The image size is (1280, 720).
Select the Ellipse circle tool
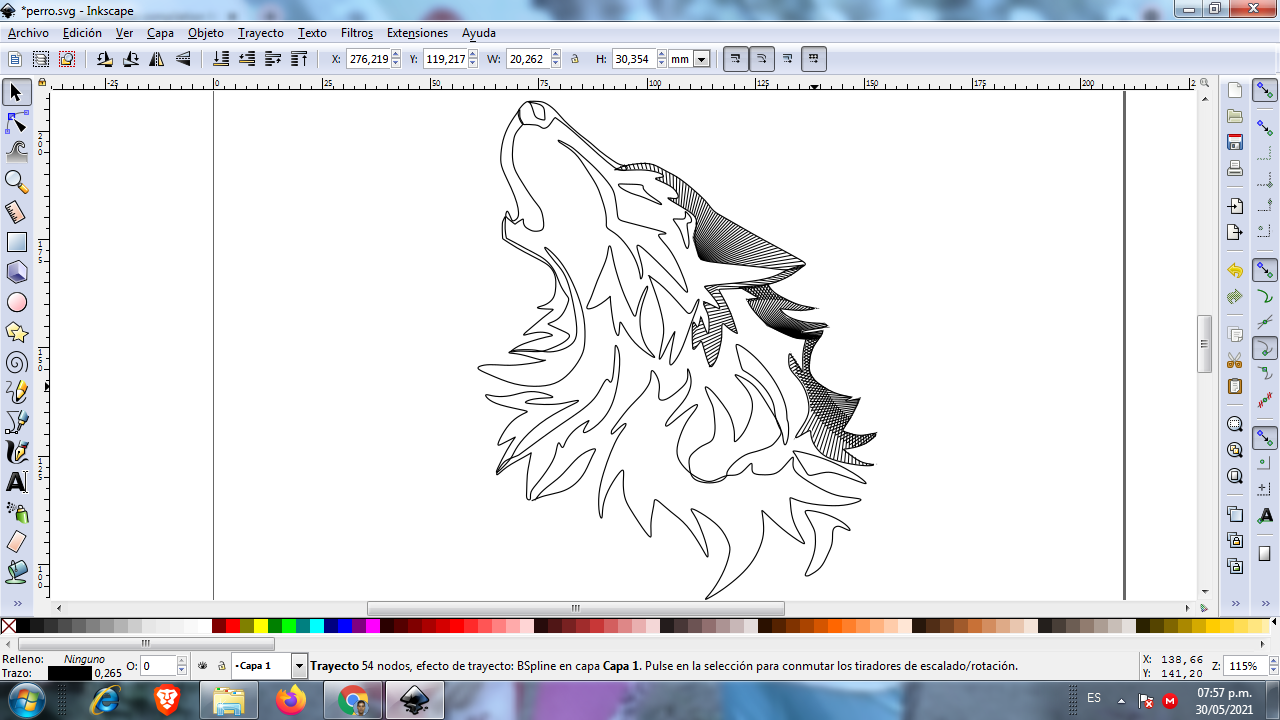click(x=16, y=302)
